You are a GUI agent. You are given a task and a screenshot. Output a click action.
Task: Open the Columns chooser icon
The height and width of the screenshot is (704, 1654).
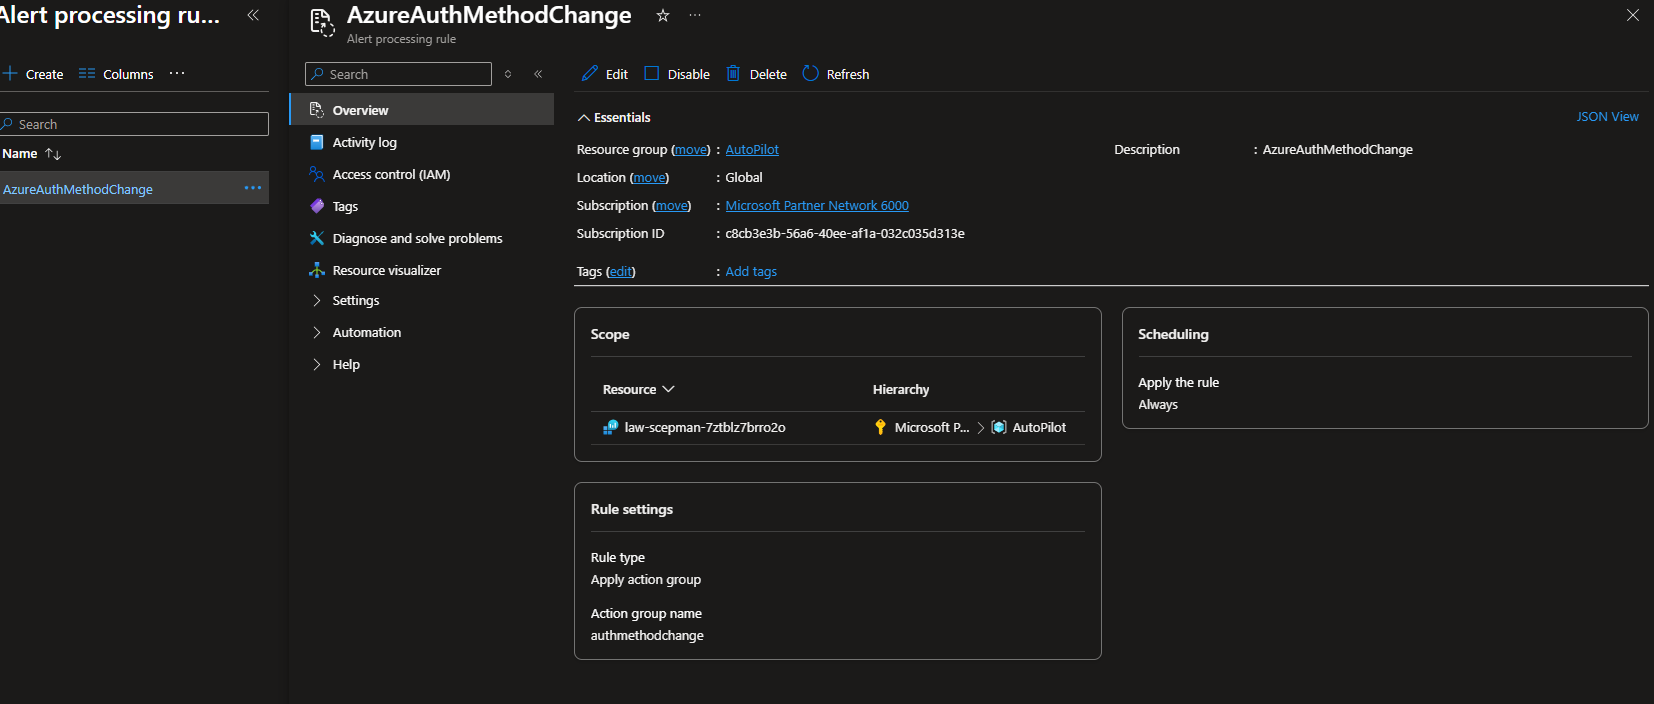click(87, 74)
